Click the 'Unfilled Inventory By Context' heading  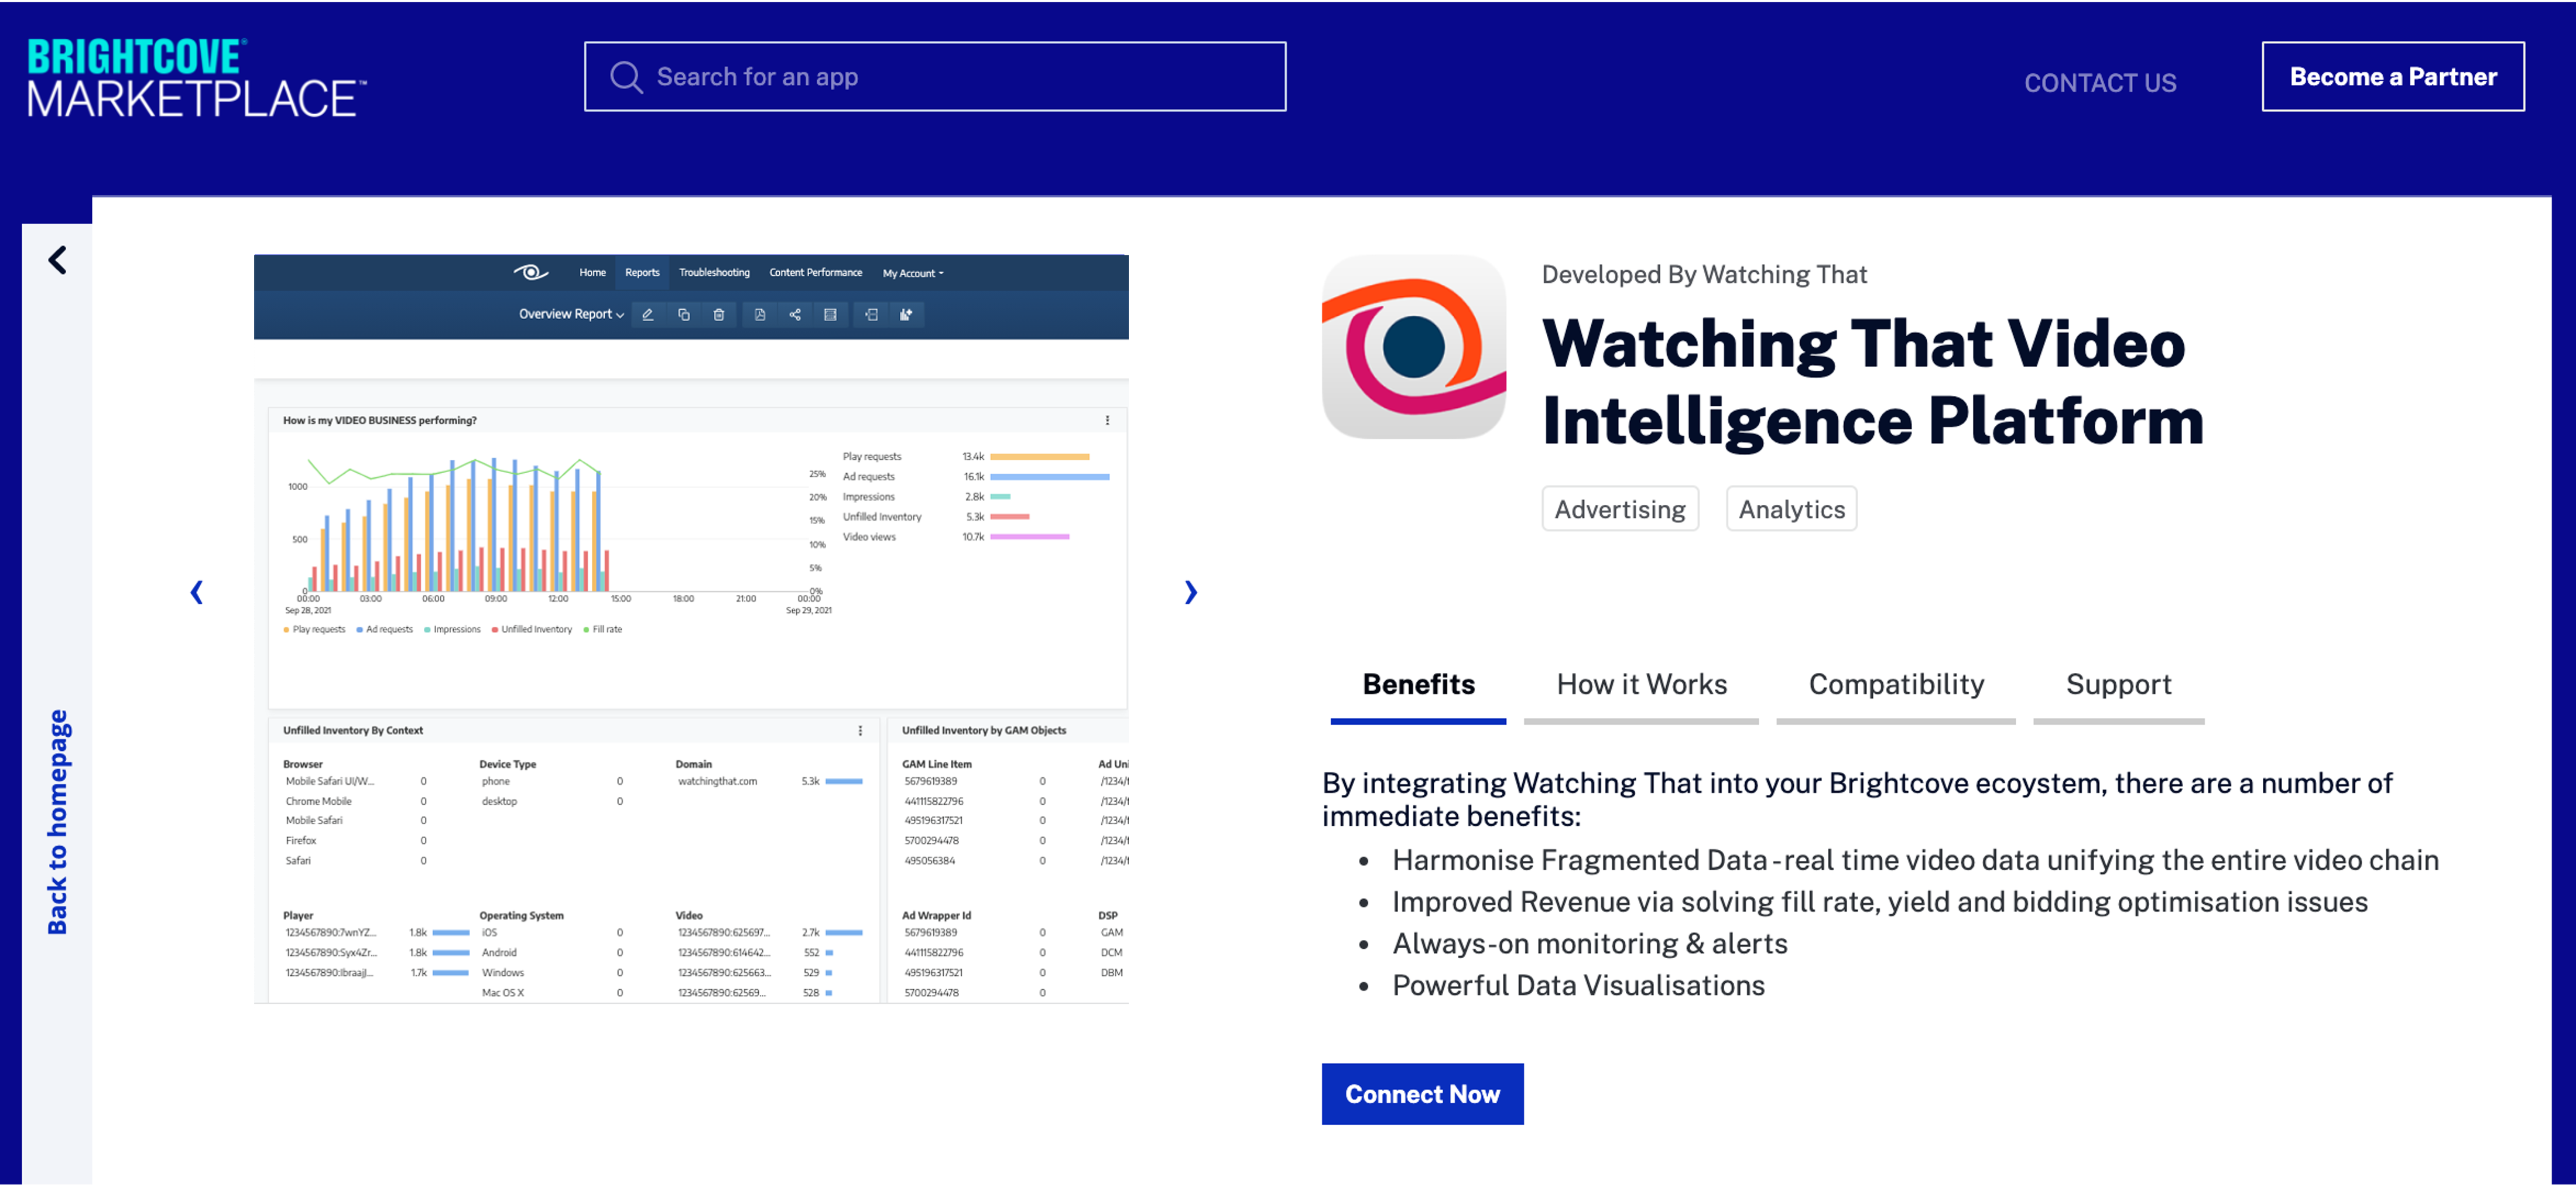pyautogui.click(x=352, y=731)
